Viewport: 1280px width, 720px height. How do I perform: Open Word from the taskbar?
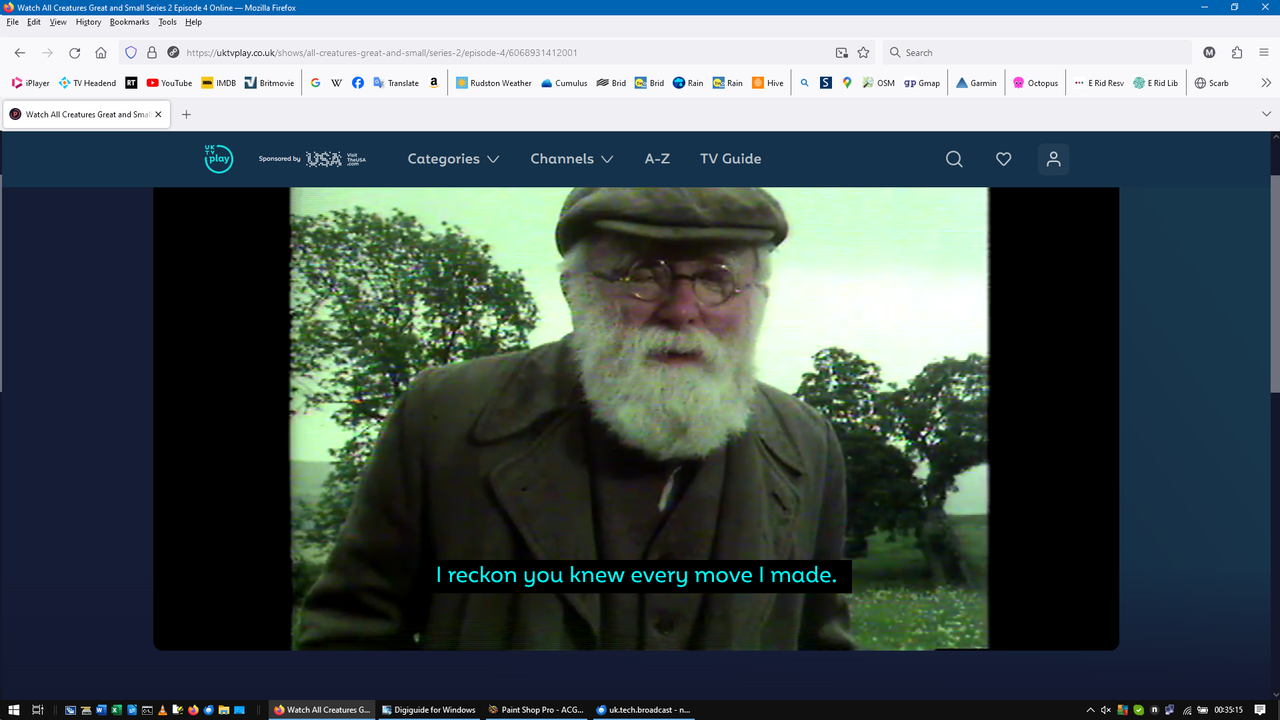101,710
